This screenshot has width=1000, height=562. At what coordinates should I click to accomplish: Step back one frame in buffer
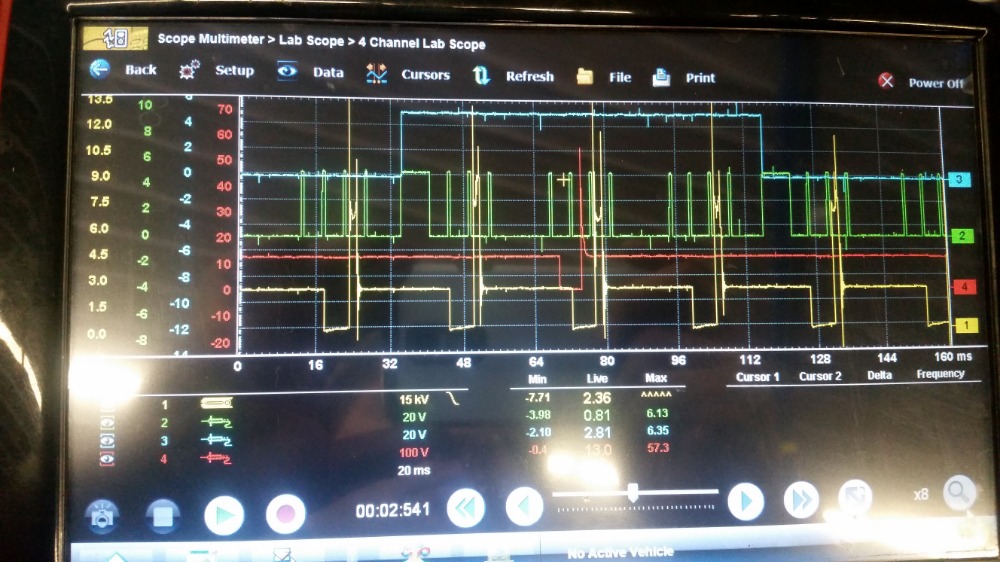pos(524,506)
